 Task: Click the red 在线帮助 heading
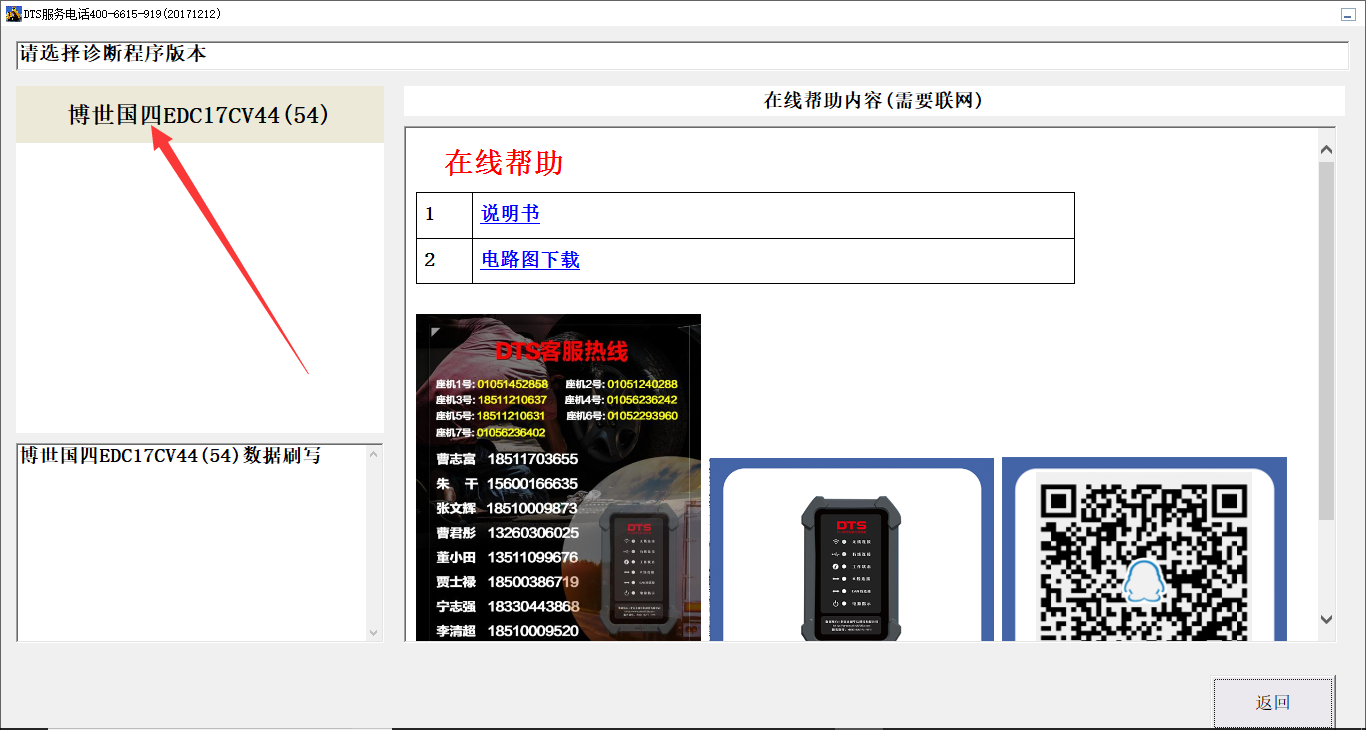(x=504, y=163)
